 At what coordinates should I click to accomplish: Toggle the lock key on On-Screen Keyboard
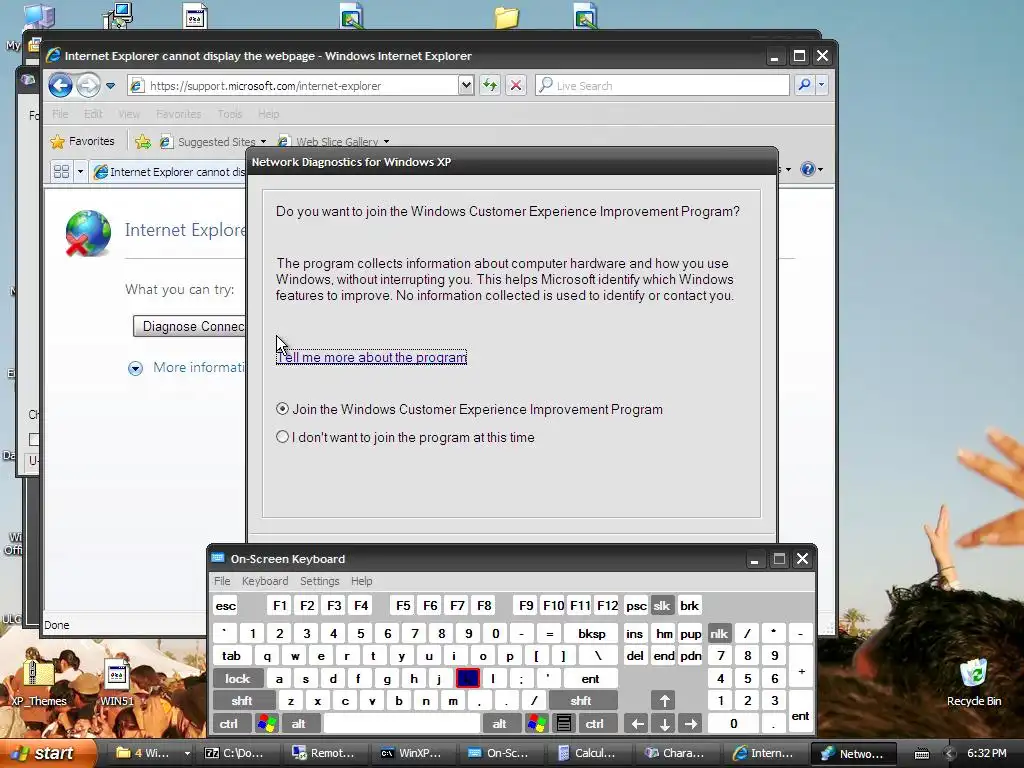(x=238, y=679)
